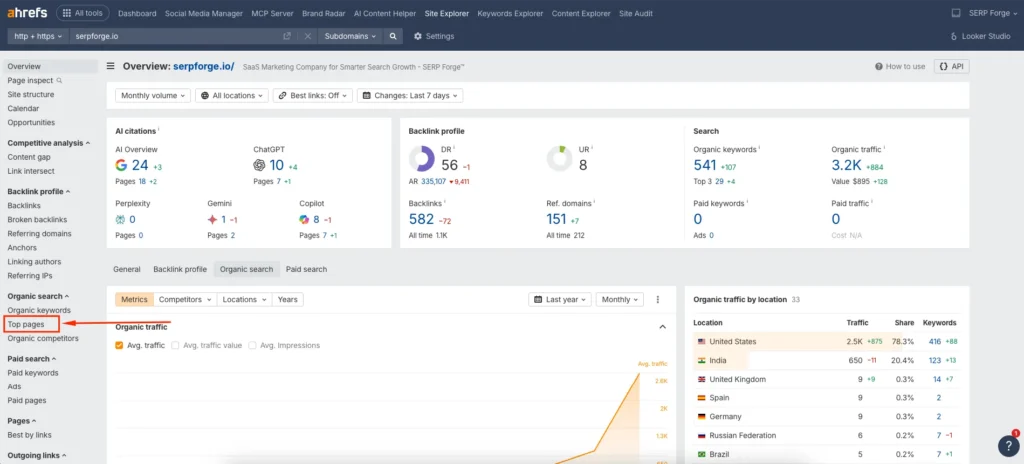Open the chart's three-dot options menu

[x=658, y=299]
